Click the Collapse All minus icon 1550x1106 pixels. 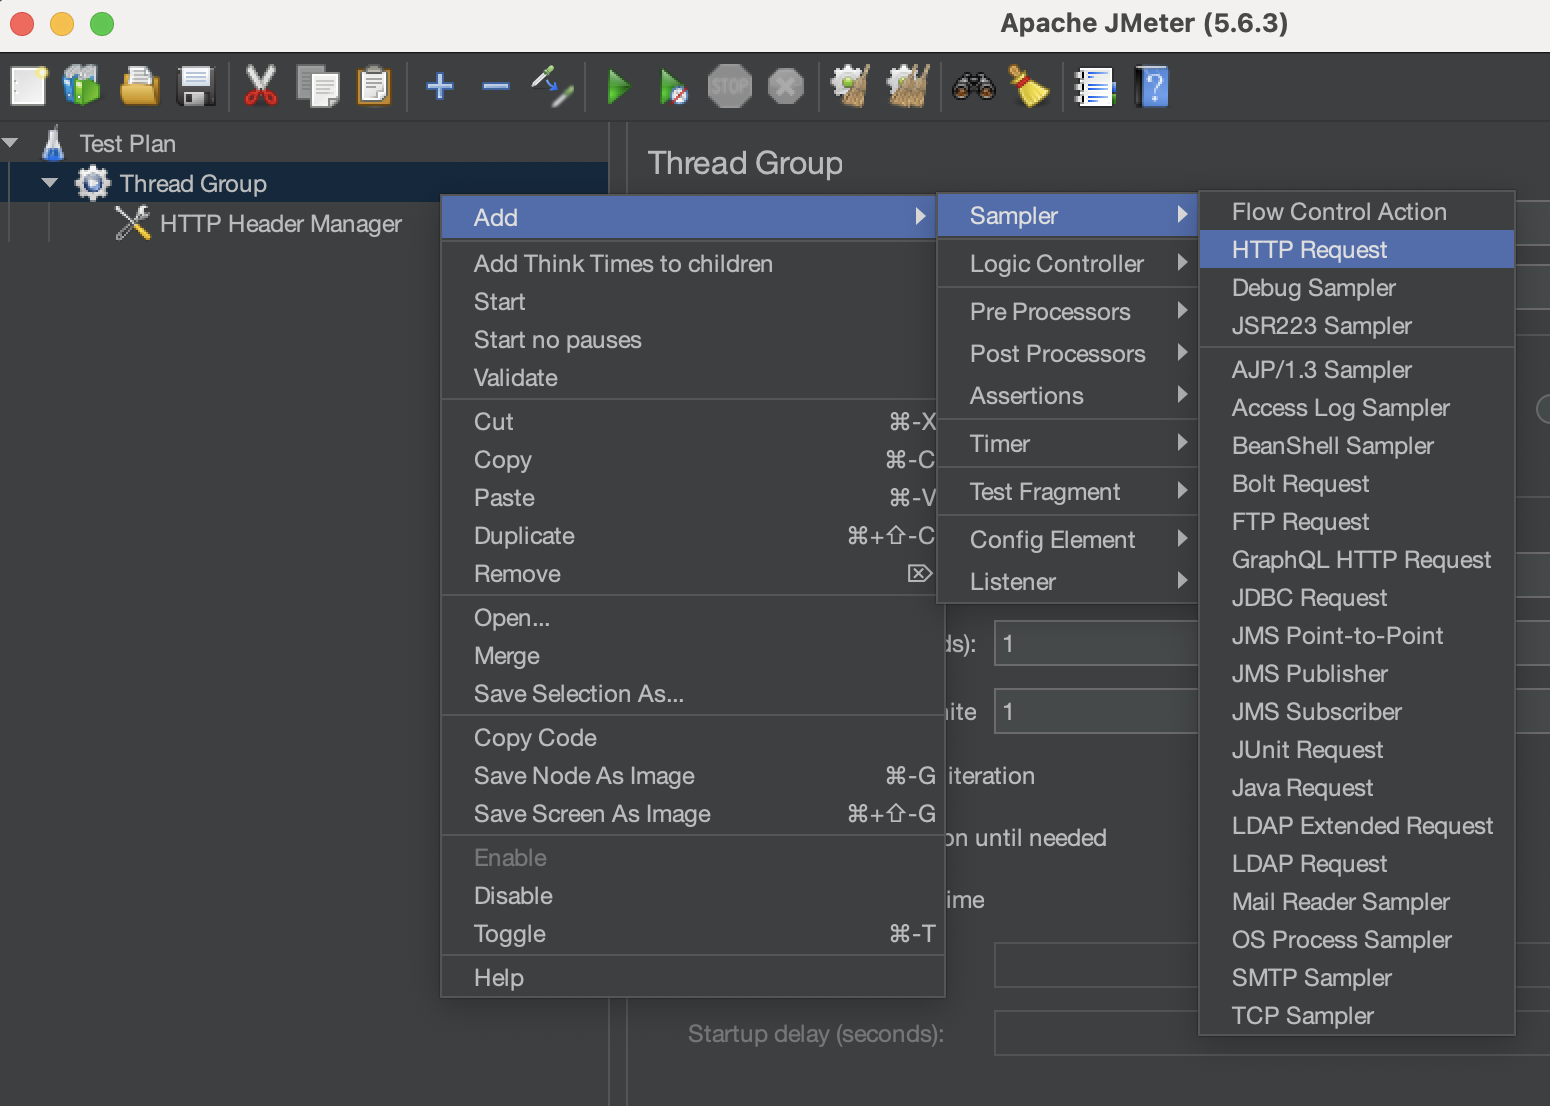tap(496, 86)
